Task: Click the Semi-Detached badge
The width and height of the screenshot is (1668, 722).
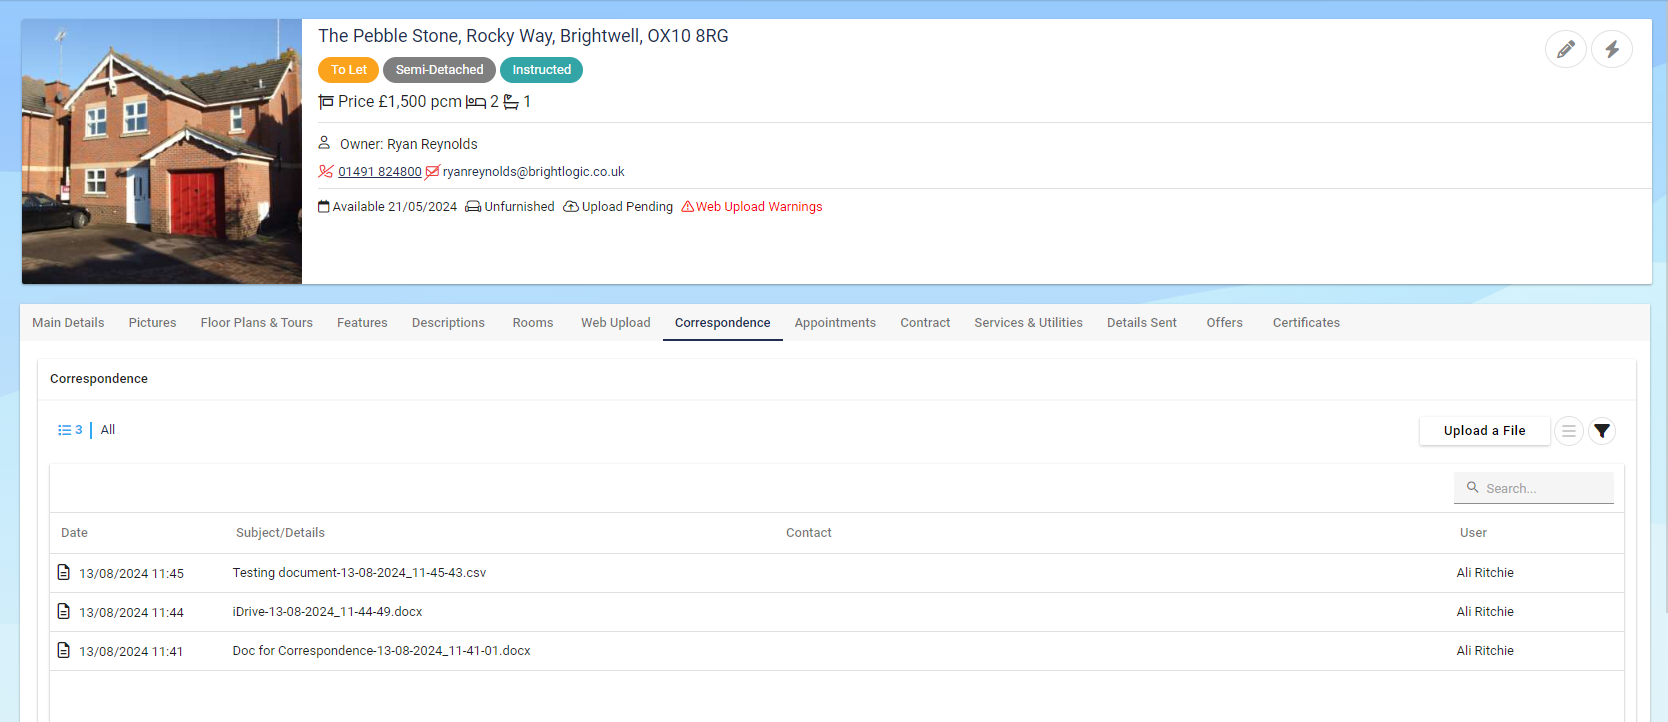Action: [439, 70]
